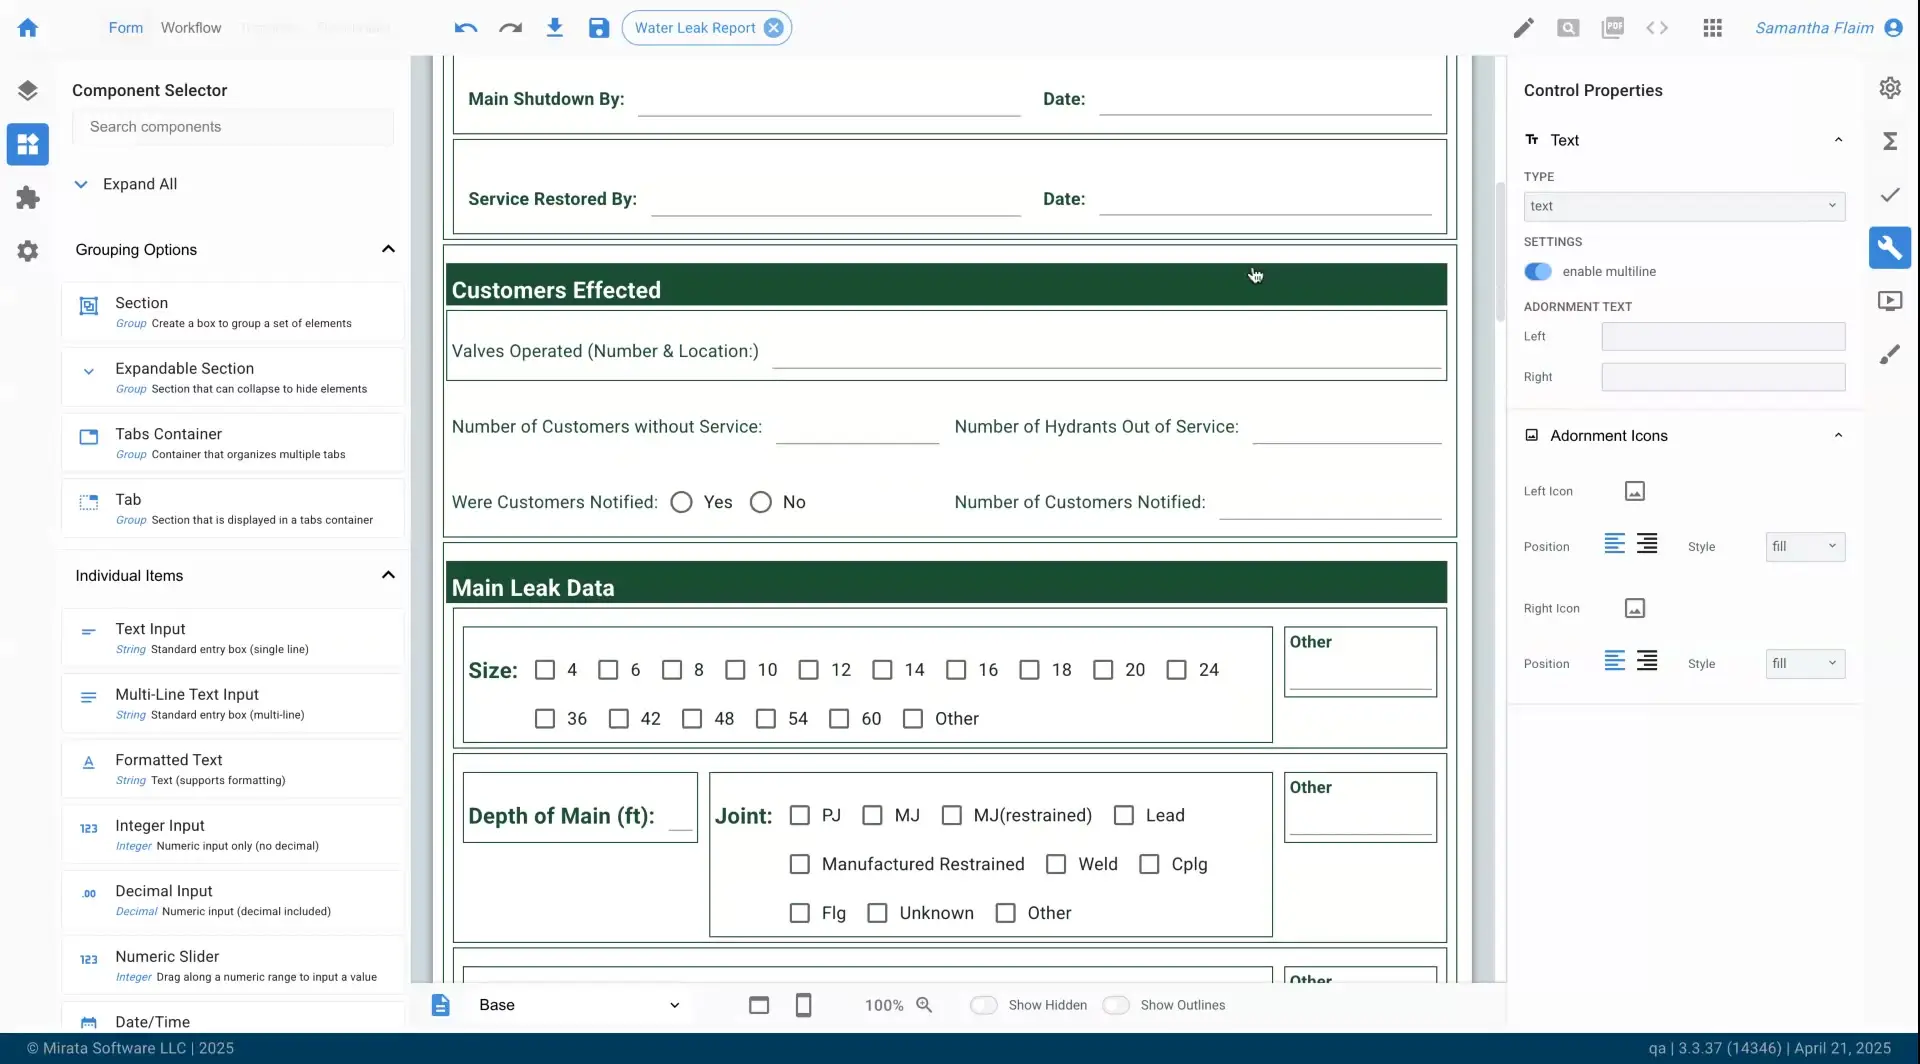The image size is (1920, 1064).
Task: Collapse the Grouping Options section
Action: (388, 249)
